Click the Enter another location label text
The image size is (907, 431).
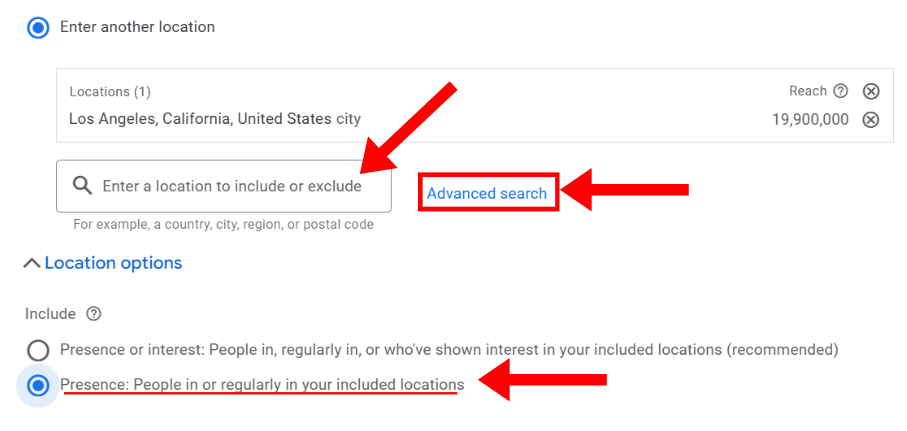[x=137, y=27]
